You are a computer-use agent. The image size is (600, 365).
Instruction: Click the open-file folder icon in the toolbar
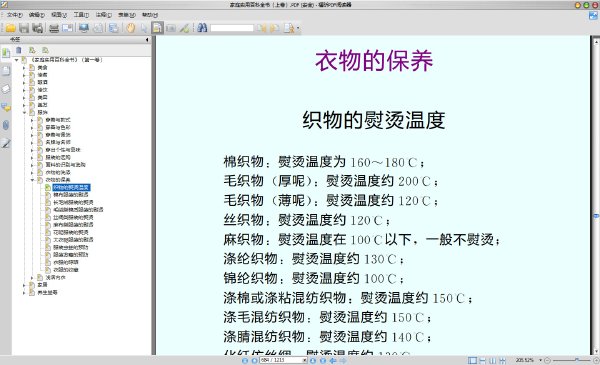(x=10, y=28)
